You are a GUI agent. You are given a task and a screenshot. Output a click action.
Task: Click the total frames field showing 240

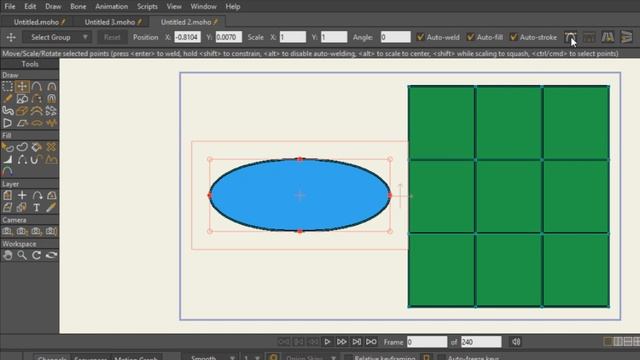point(481,342)
